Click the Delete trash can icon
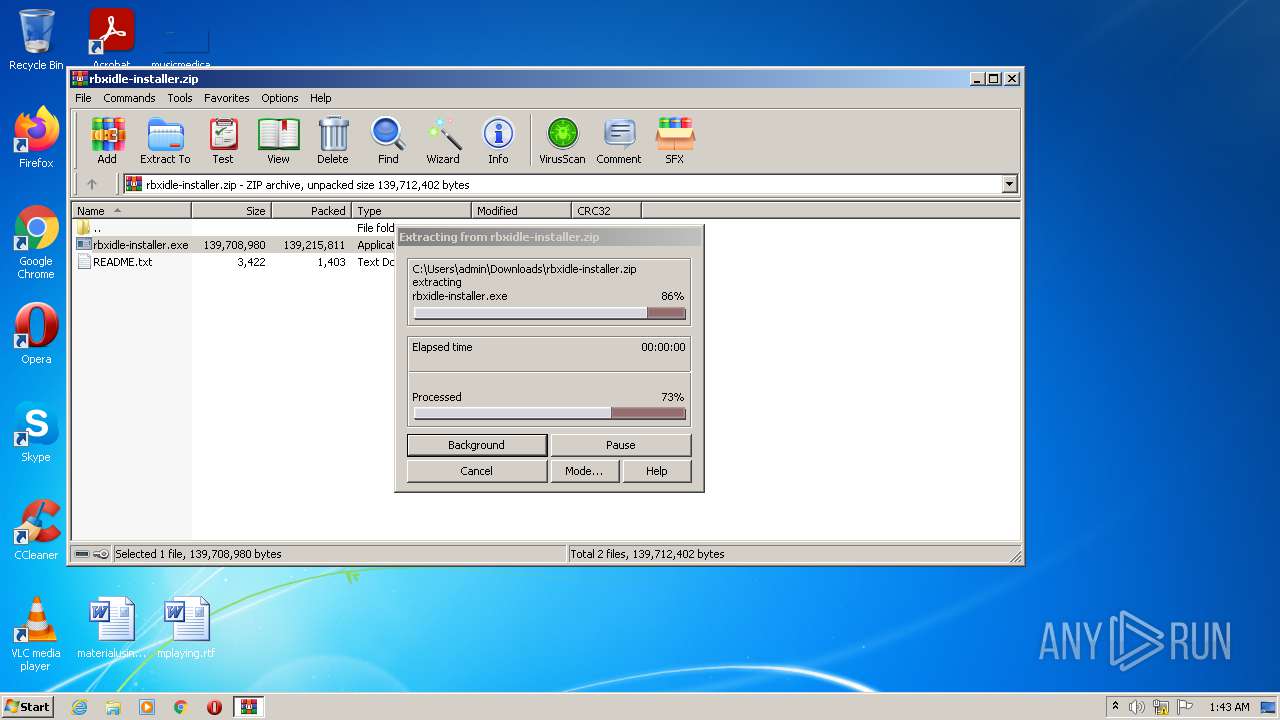The width and height of the screenshot is (1280, 720). tap(333, 140)
